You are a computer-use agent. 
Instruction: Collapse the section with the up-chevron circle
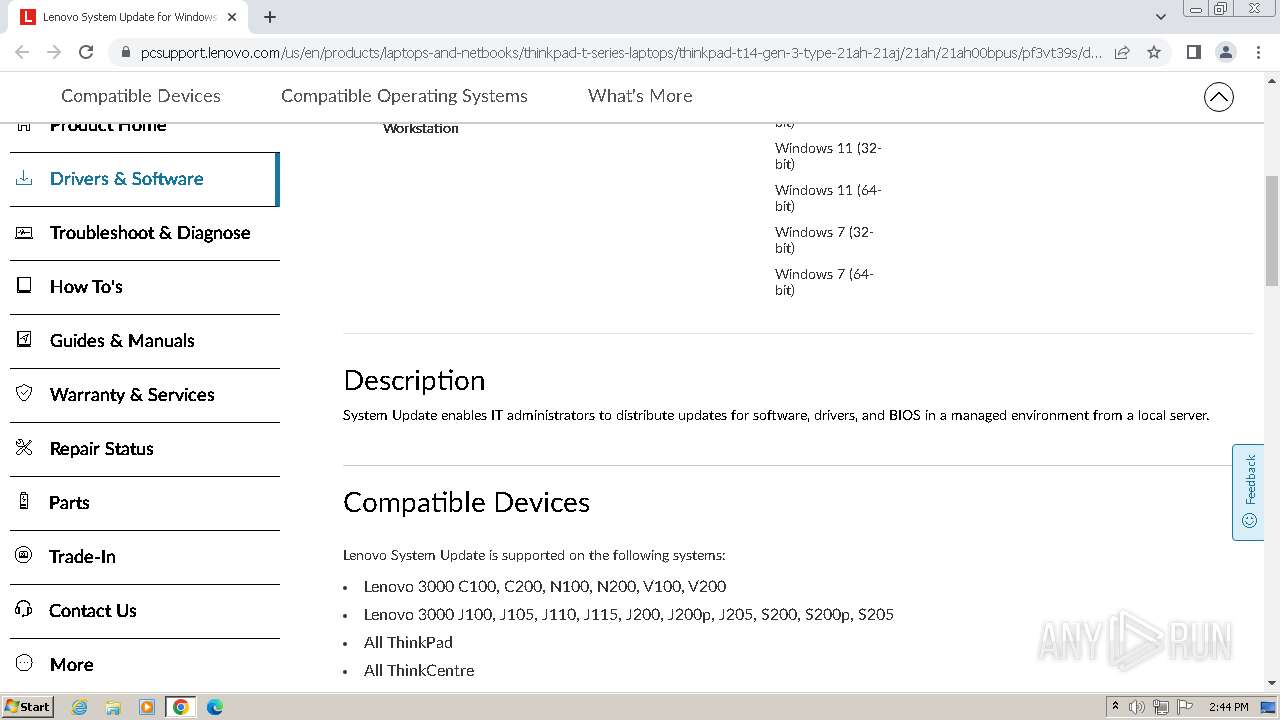point(1218,97)
